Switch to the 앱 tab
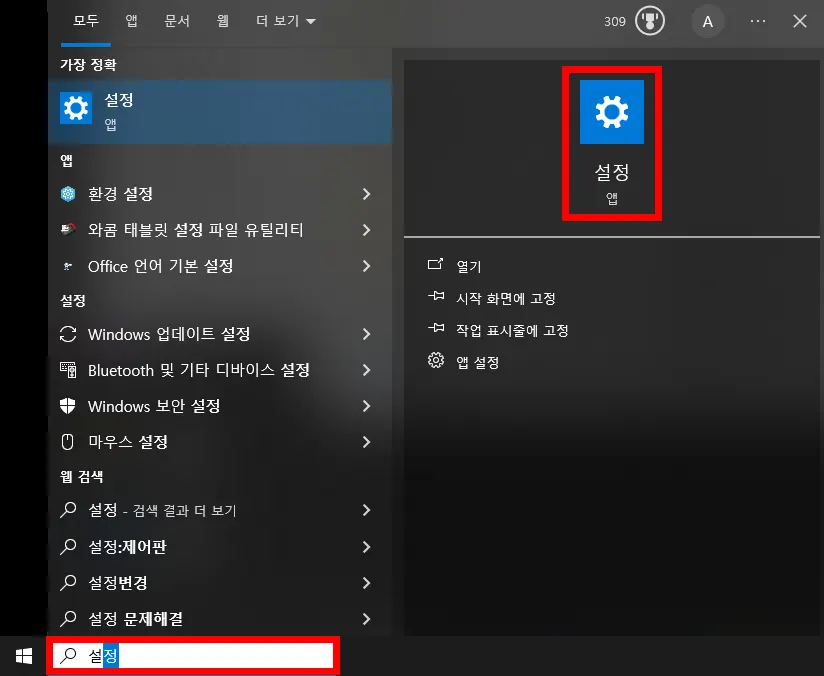 (131, 21)
